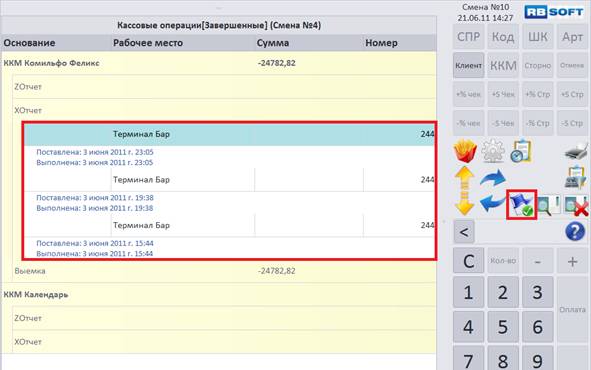Tap keypad digit 7

point(469,359)
